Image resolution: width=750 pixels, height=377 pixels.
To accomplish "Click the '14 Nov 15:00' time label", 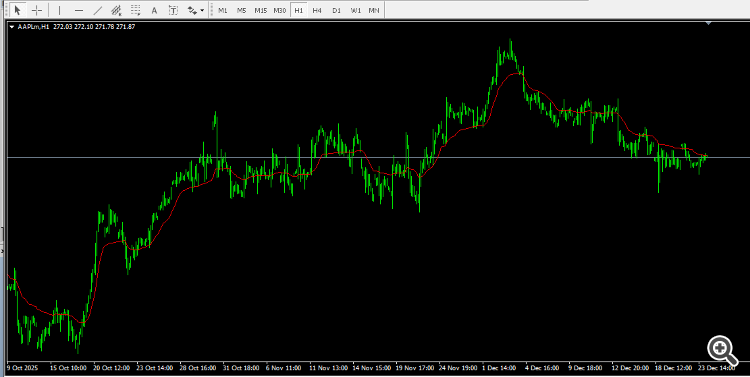I will (371, 368).
